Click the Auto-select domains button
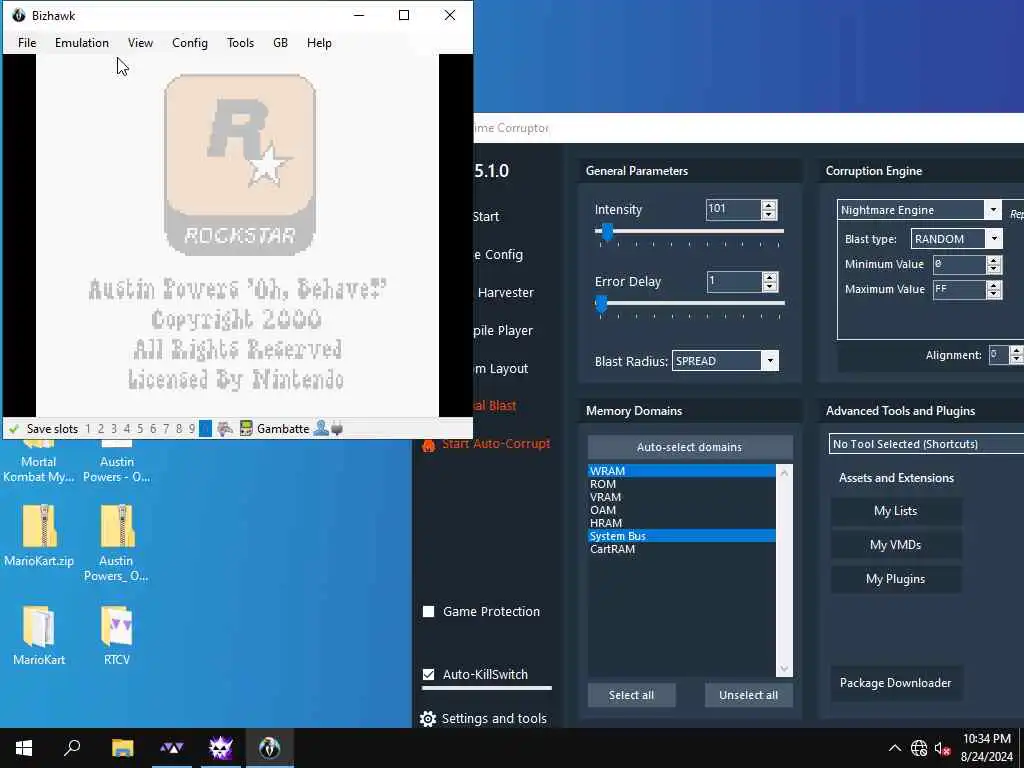 click(x=690, y=447)
